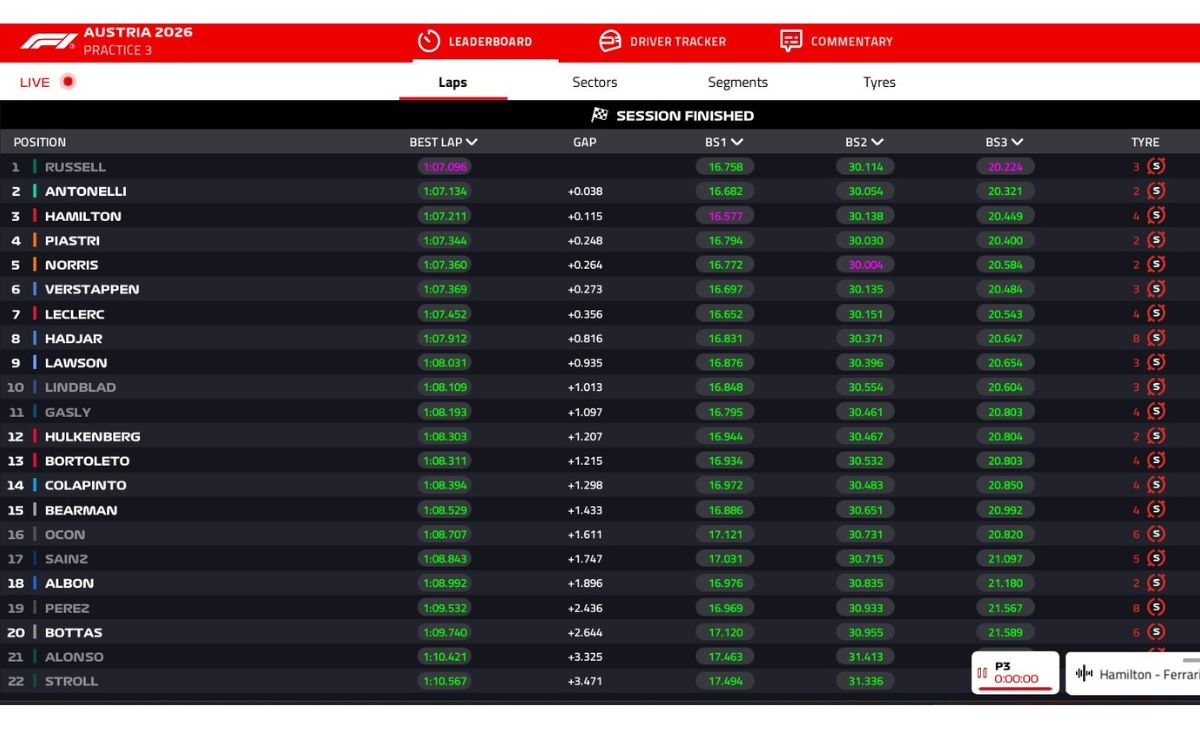This screenshot has height=729, width=1200.
Task: Click Perez's soft tyre icon
Action: [x=1156, y=608]
